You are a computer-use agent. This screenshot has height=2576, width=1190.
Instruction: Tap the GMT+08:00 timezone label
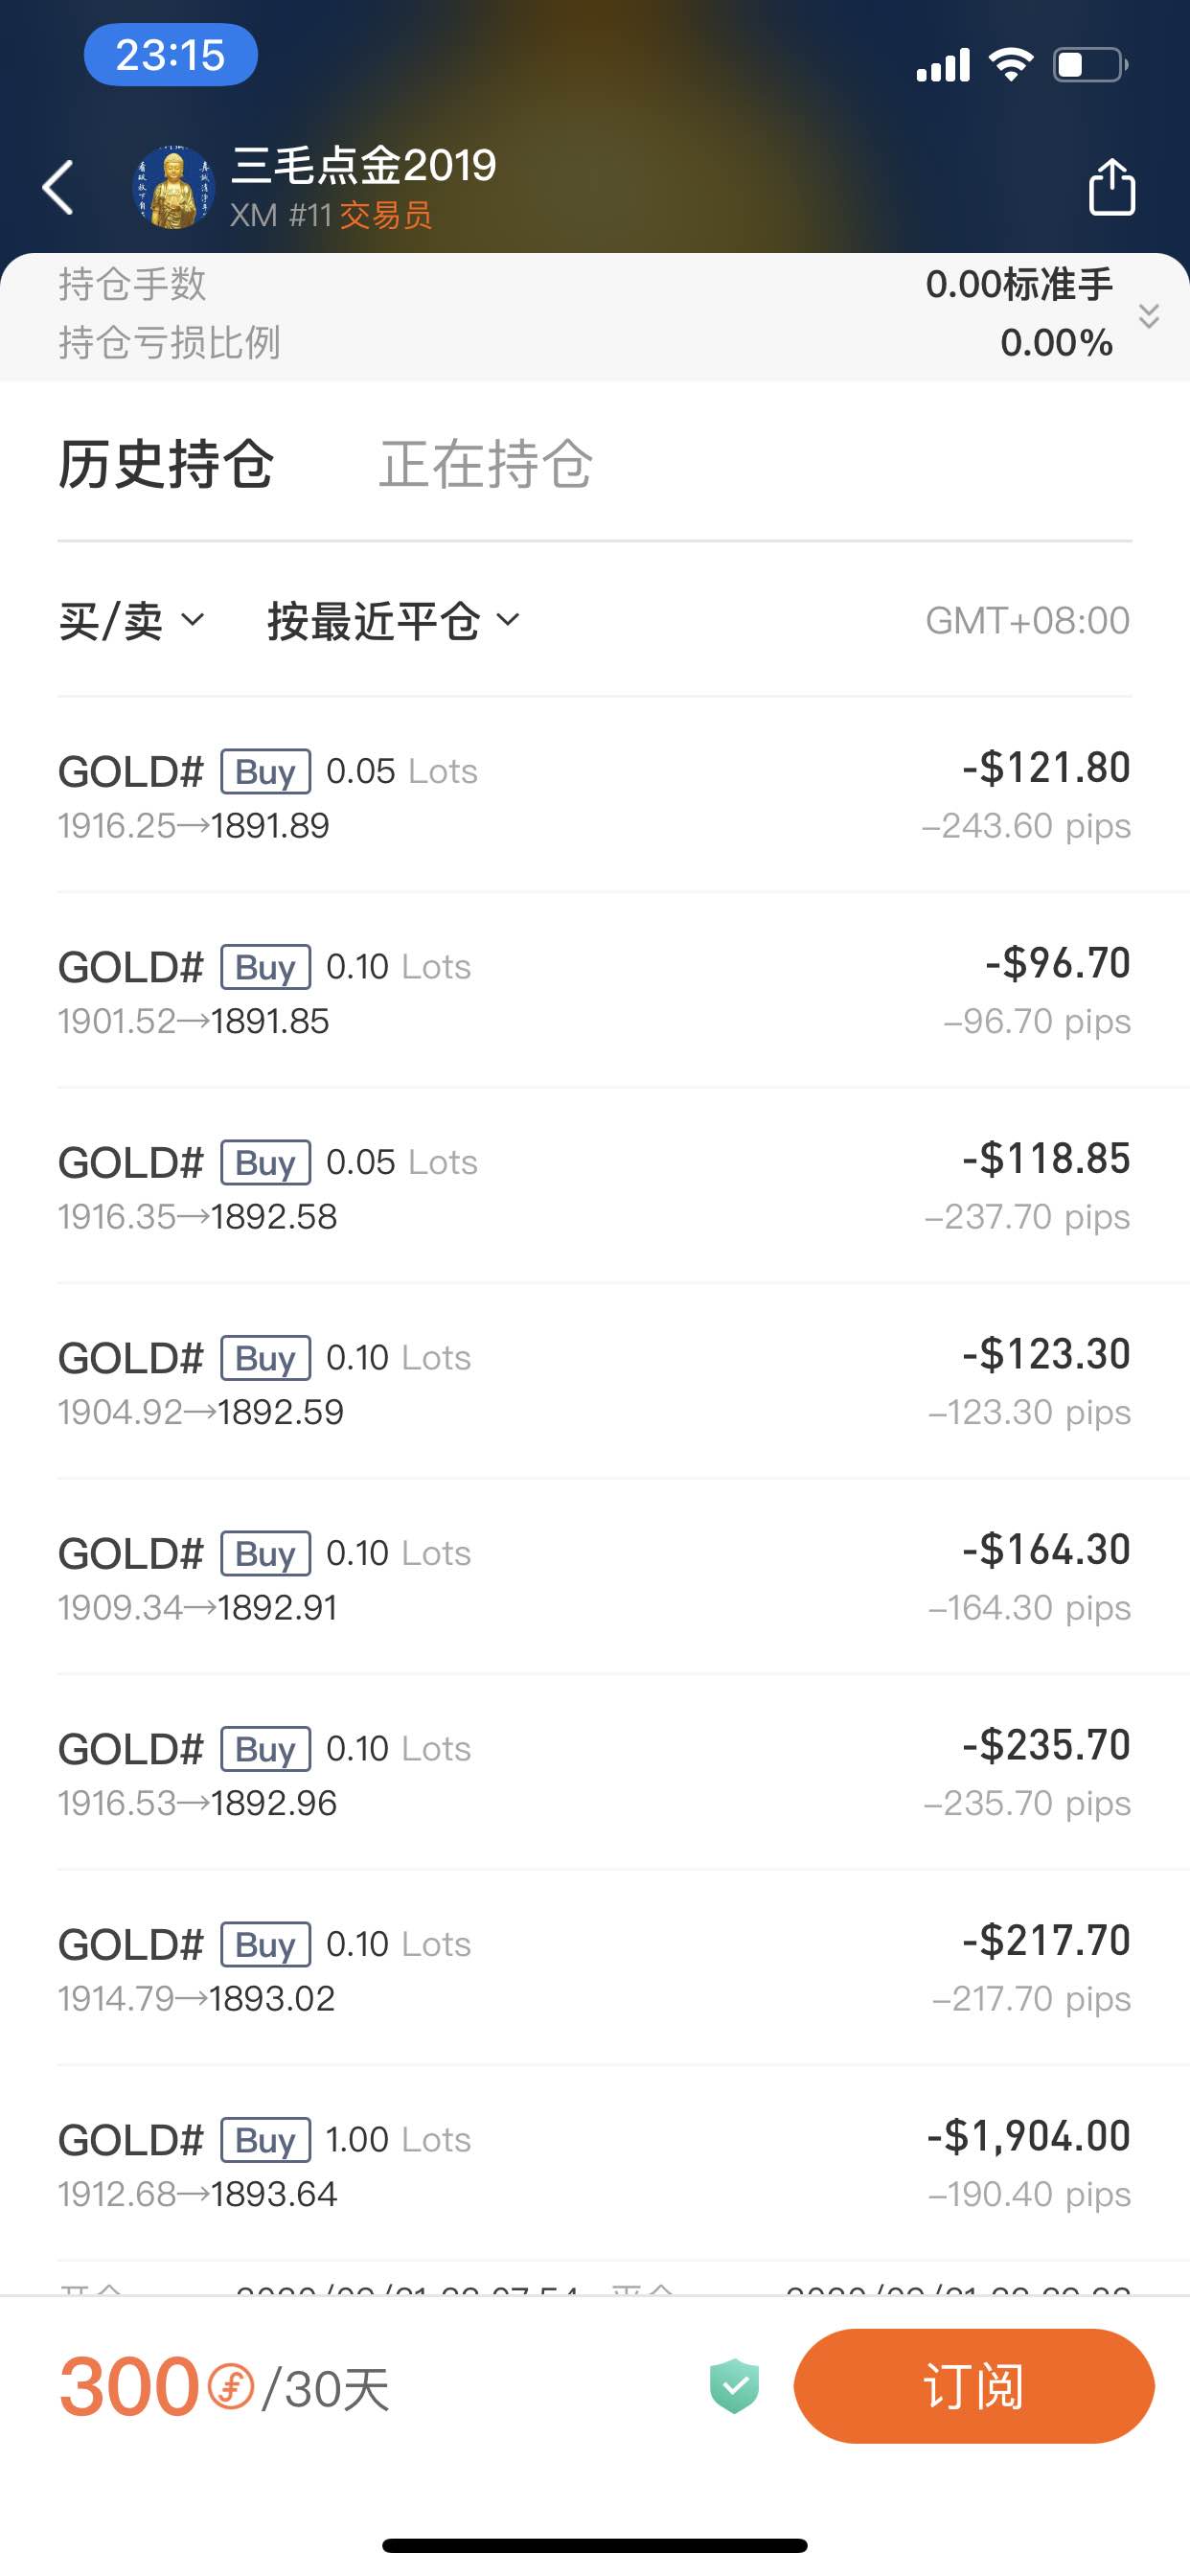(1028, 621)
